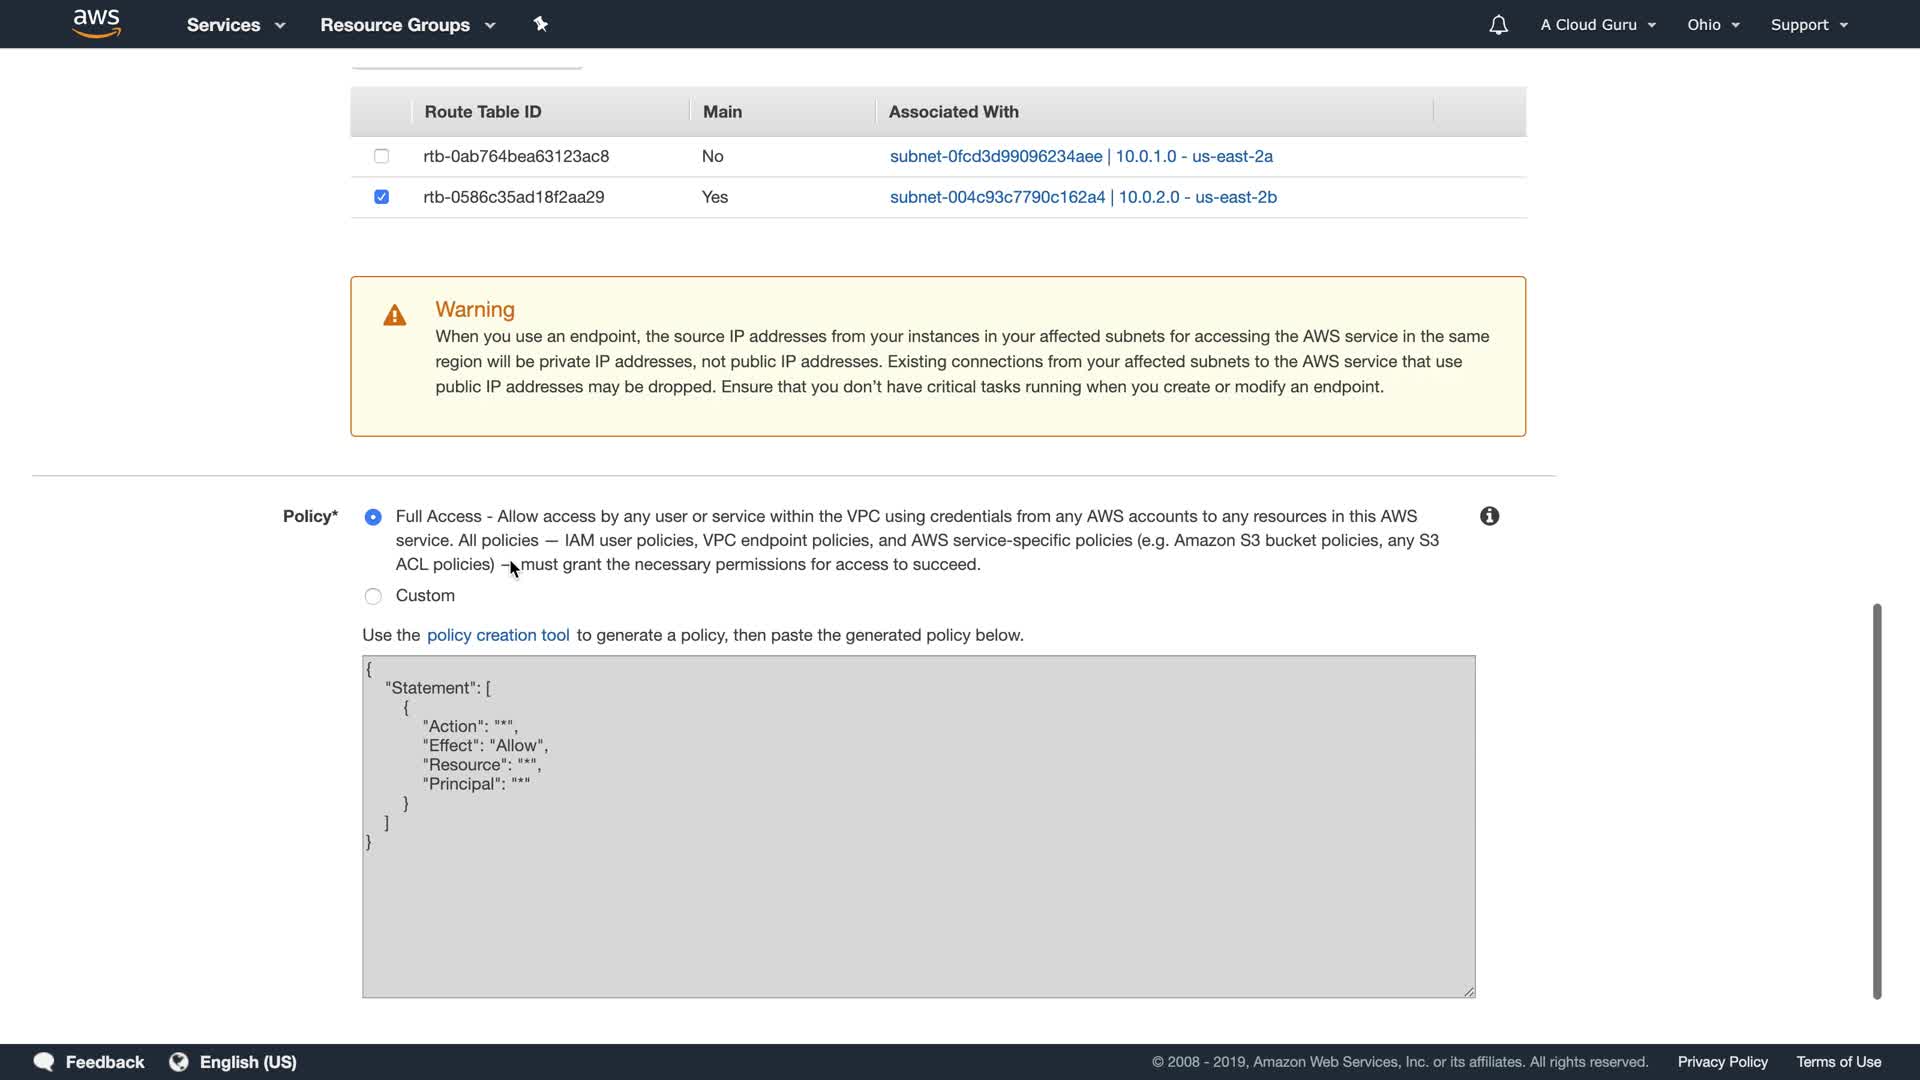Expand the Services dropdown menu

(235, 25)
